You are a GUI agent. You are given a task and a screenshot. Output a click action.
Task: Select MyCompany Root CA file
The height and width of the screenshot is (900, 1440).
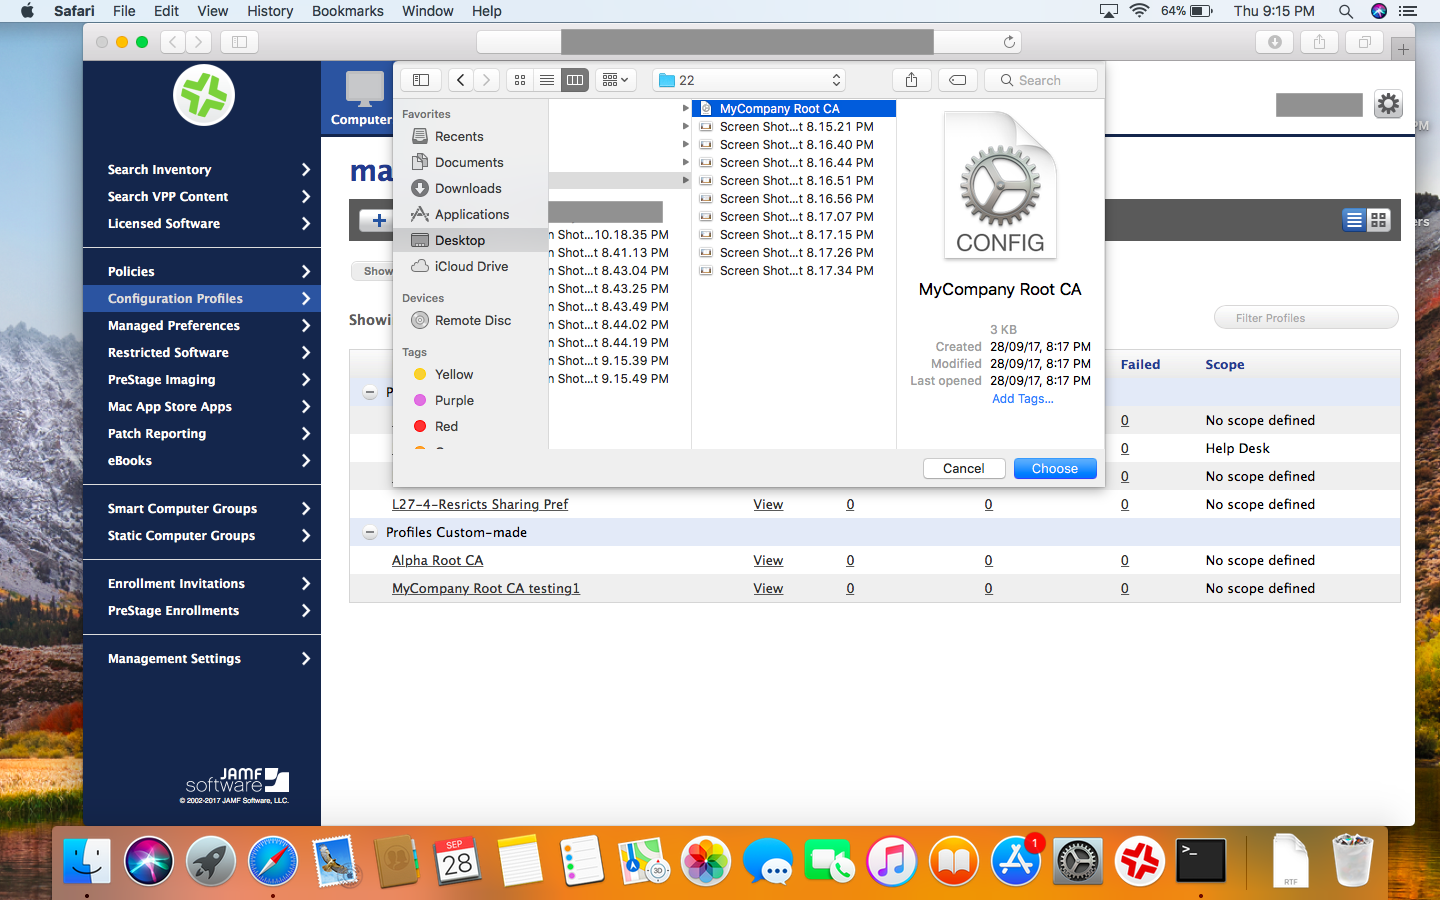(x=794, y=108)
